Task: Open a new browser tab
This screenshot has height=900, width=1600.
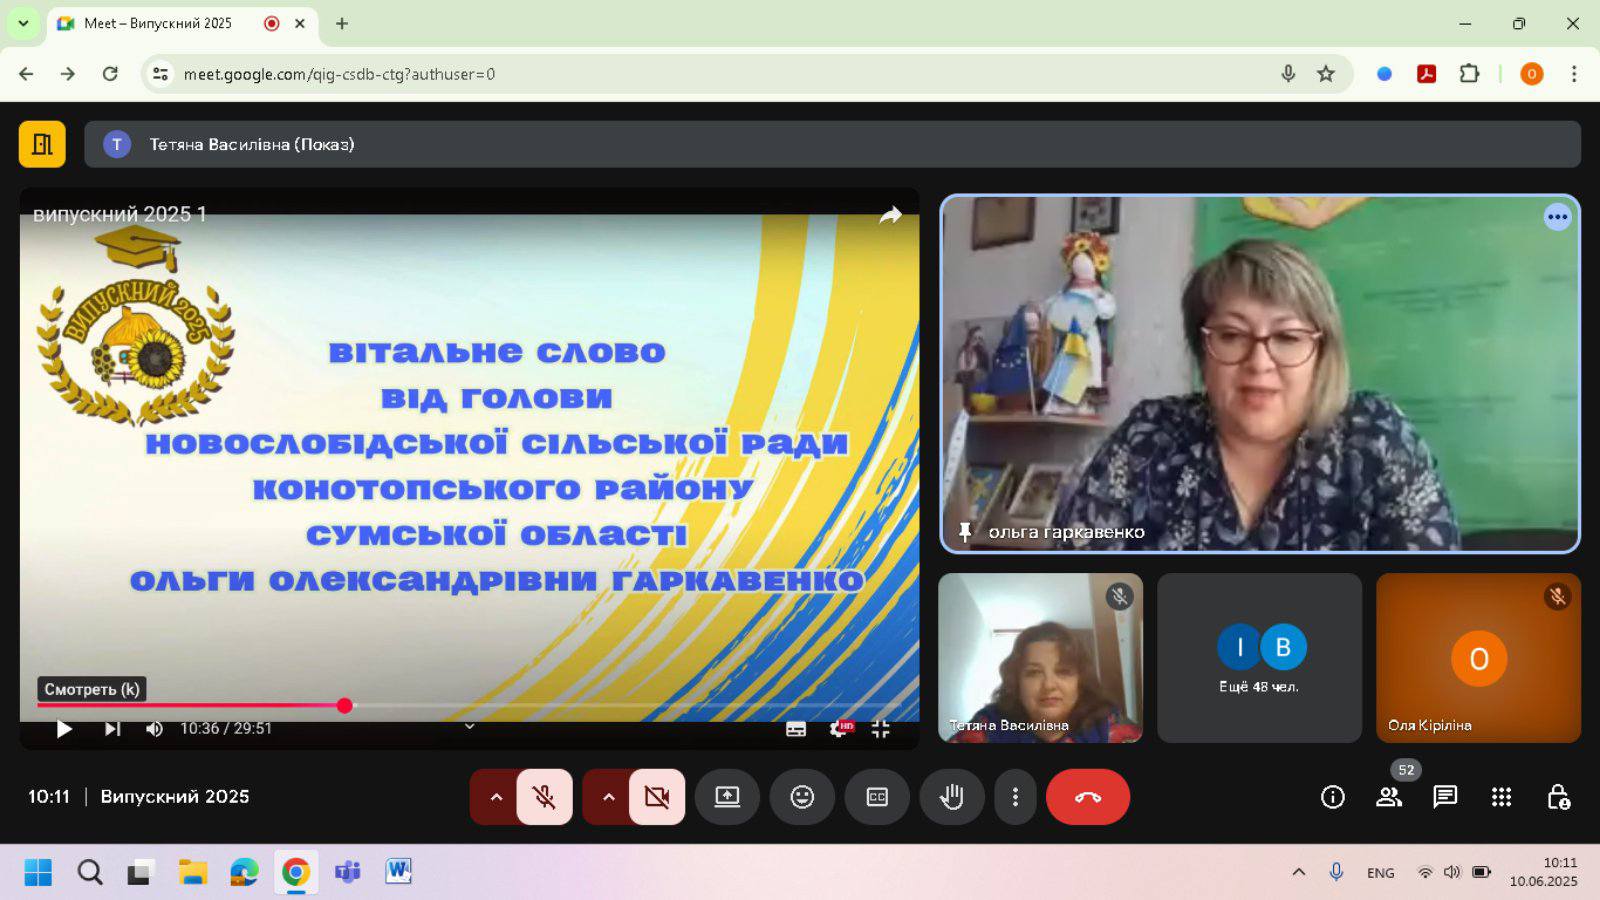Action: click(x=342, y=23)
